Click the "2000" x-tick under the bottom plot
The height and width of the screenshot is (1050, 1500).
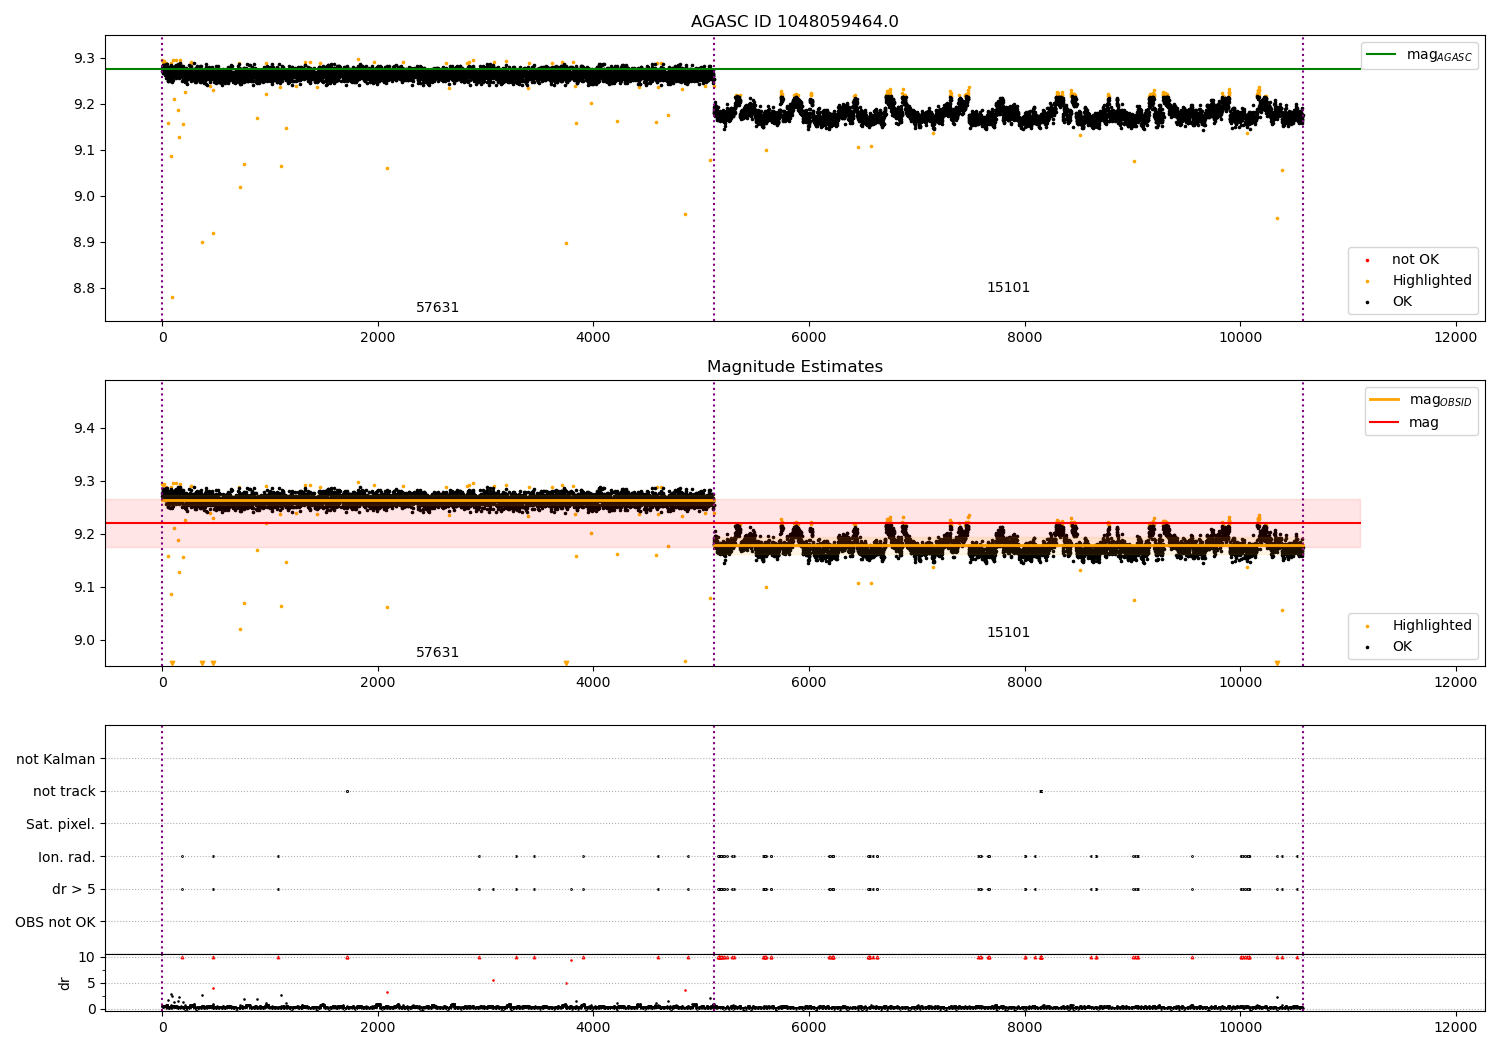(x=377, y=1027)
